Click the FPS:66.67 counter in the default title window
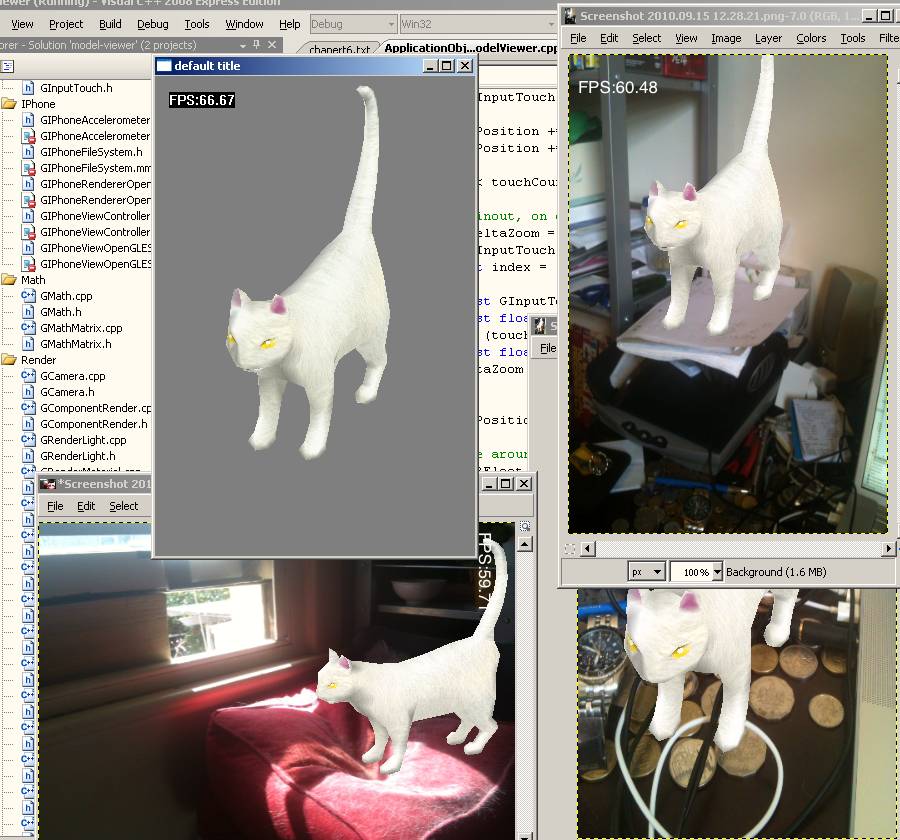This screenshot has height=840, width=900. point(202,100)
